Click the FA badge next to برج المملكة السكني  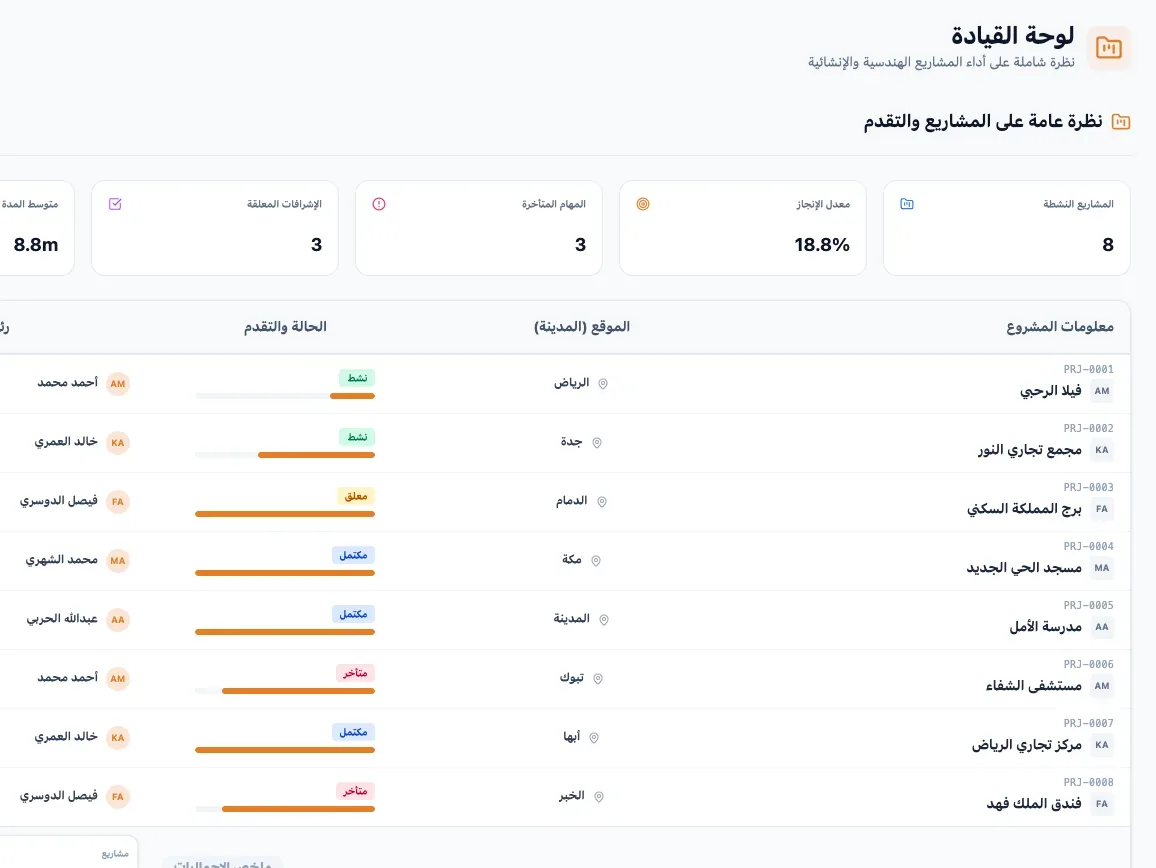1101,509
